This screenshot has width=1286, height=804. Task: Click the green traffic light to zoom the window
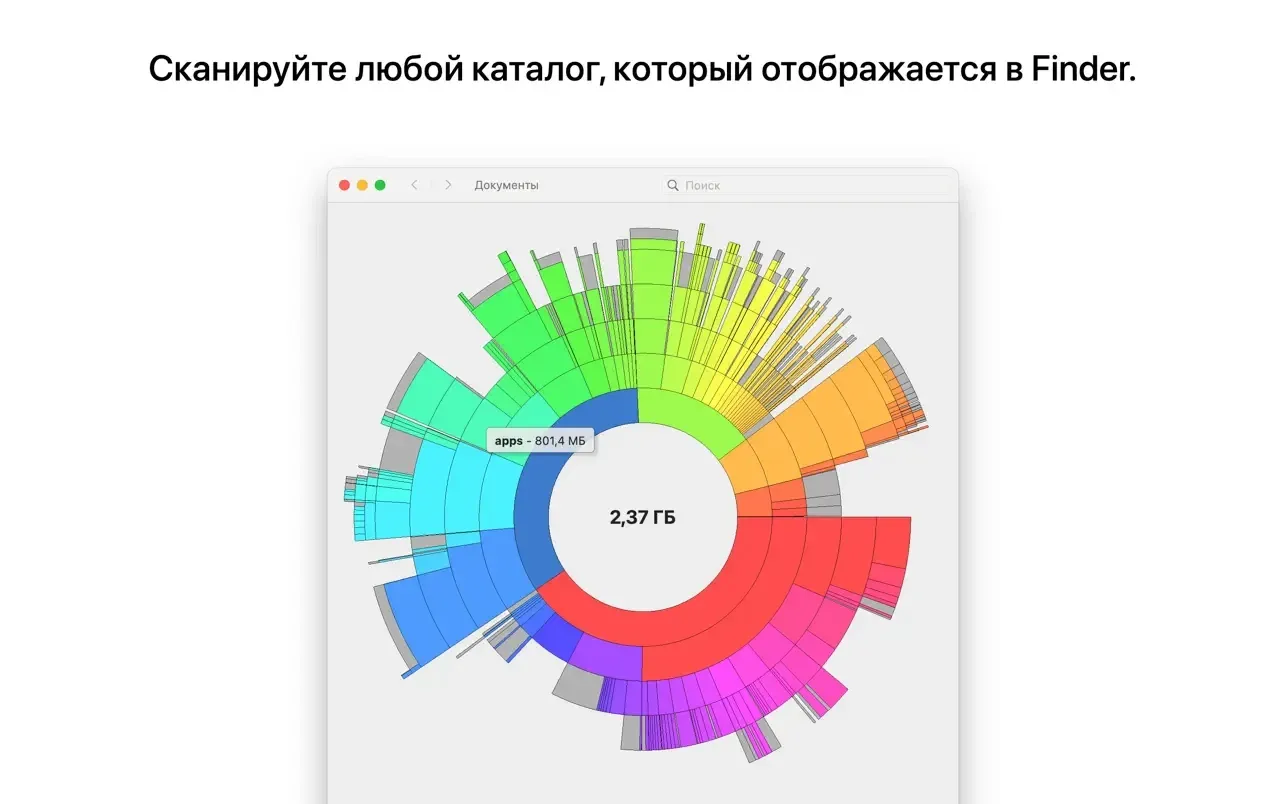tap(379, 185)
